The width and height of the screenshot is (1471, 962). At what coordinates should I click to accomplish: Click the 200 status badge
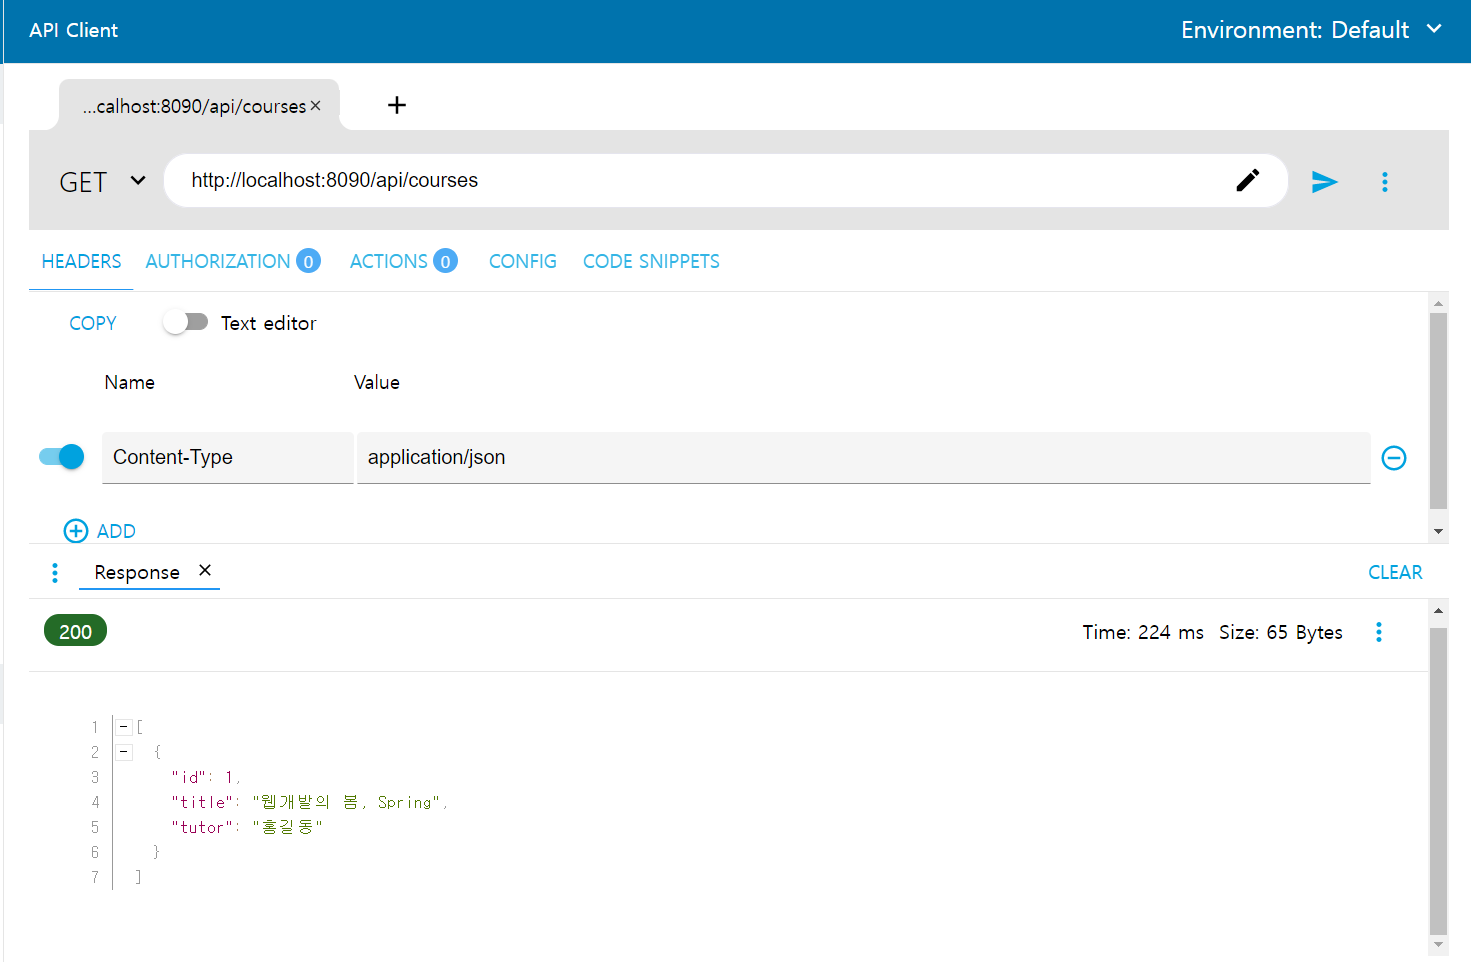tap(75, 631)
